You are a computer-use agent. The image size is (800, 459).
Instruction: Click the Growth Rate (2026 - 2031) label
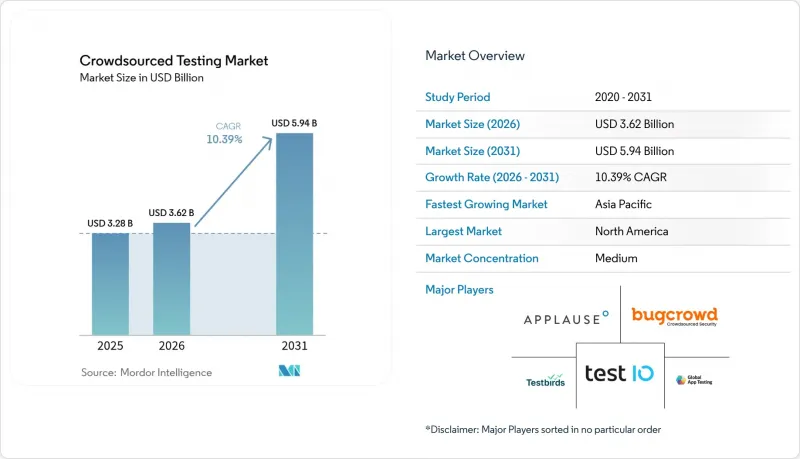[492, 177]
